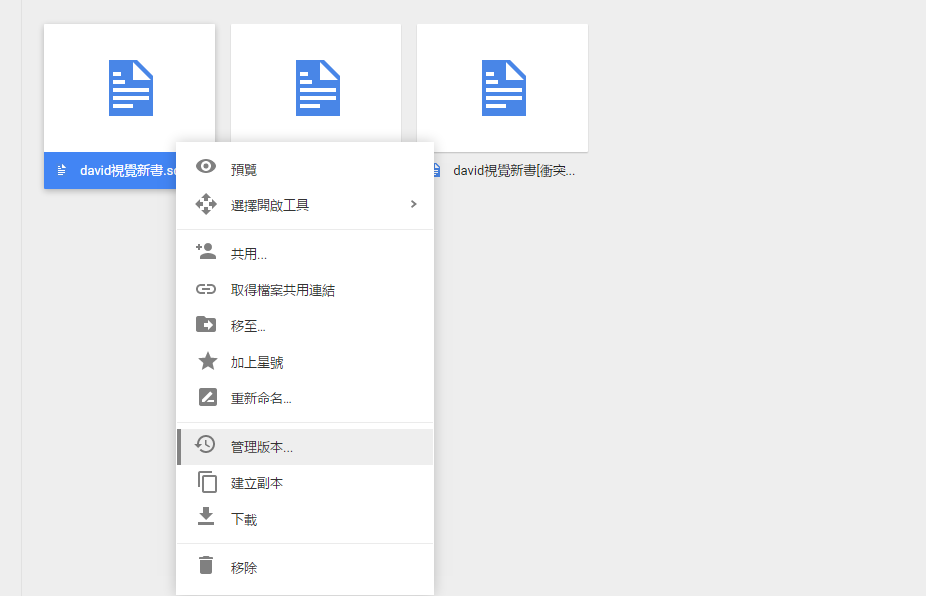
Task: Click the small doc icon beside david視覺新書.s
Action: point(61,171)
